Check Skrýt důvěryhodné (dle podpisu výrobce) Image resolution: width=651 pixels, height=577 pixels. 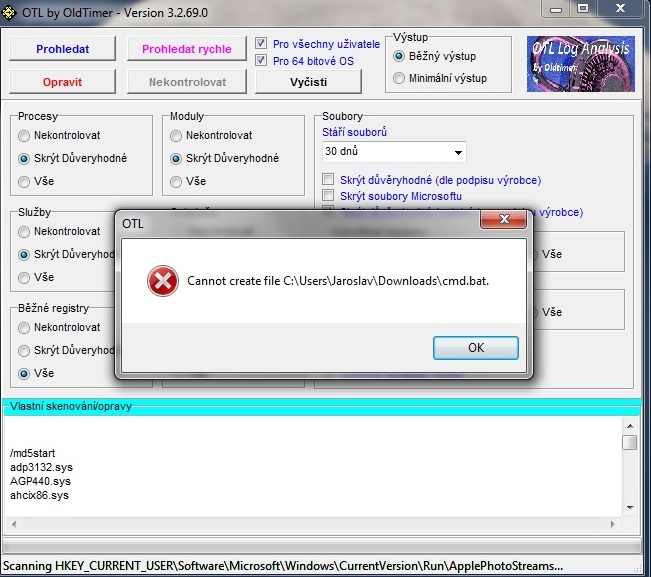click(328, 180)
